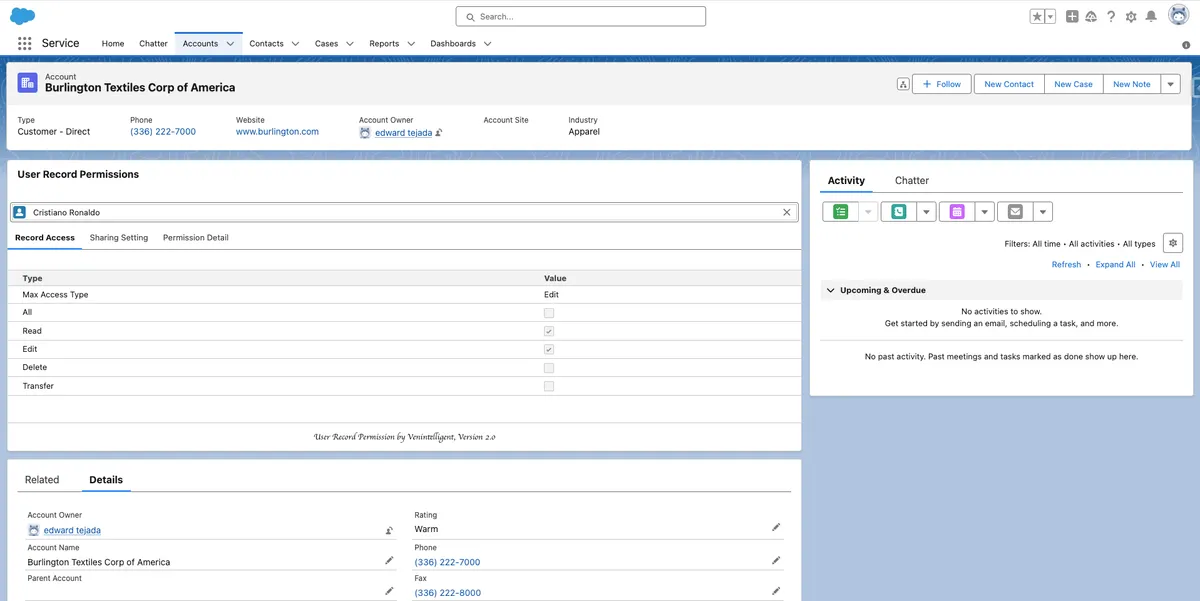
Task: Click the Expand All link
Action: click(1116, 265)
